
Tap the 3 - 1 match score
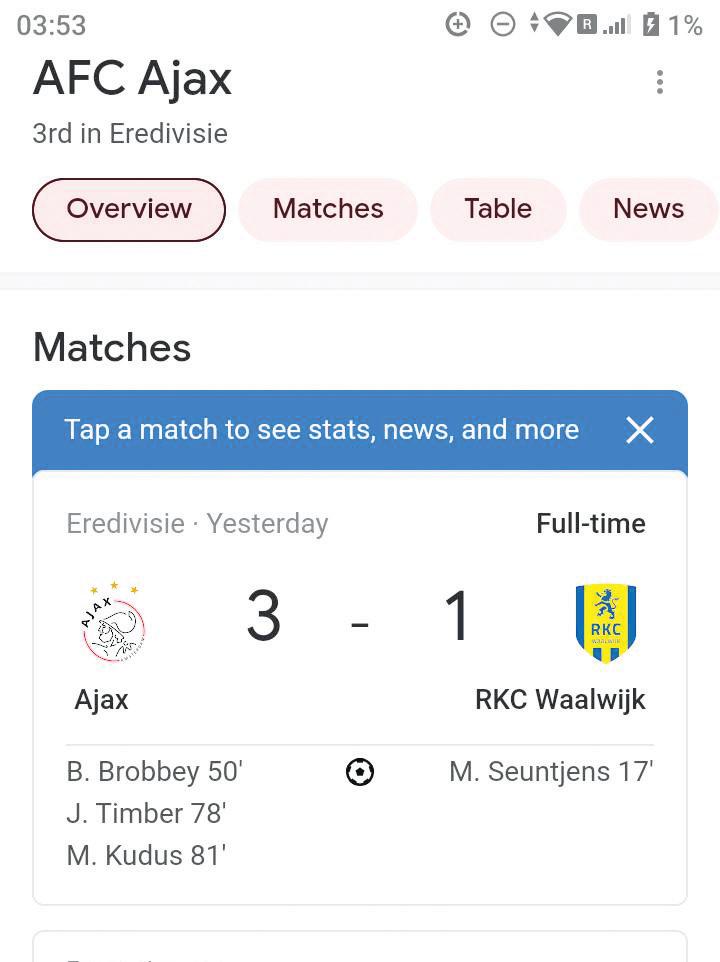[x=359, y=618]
